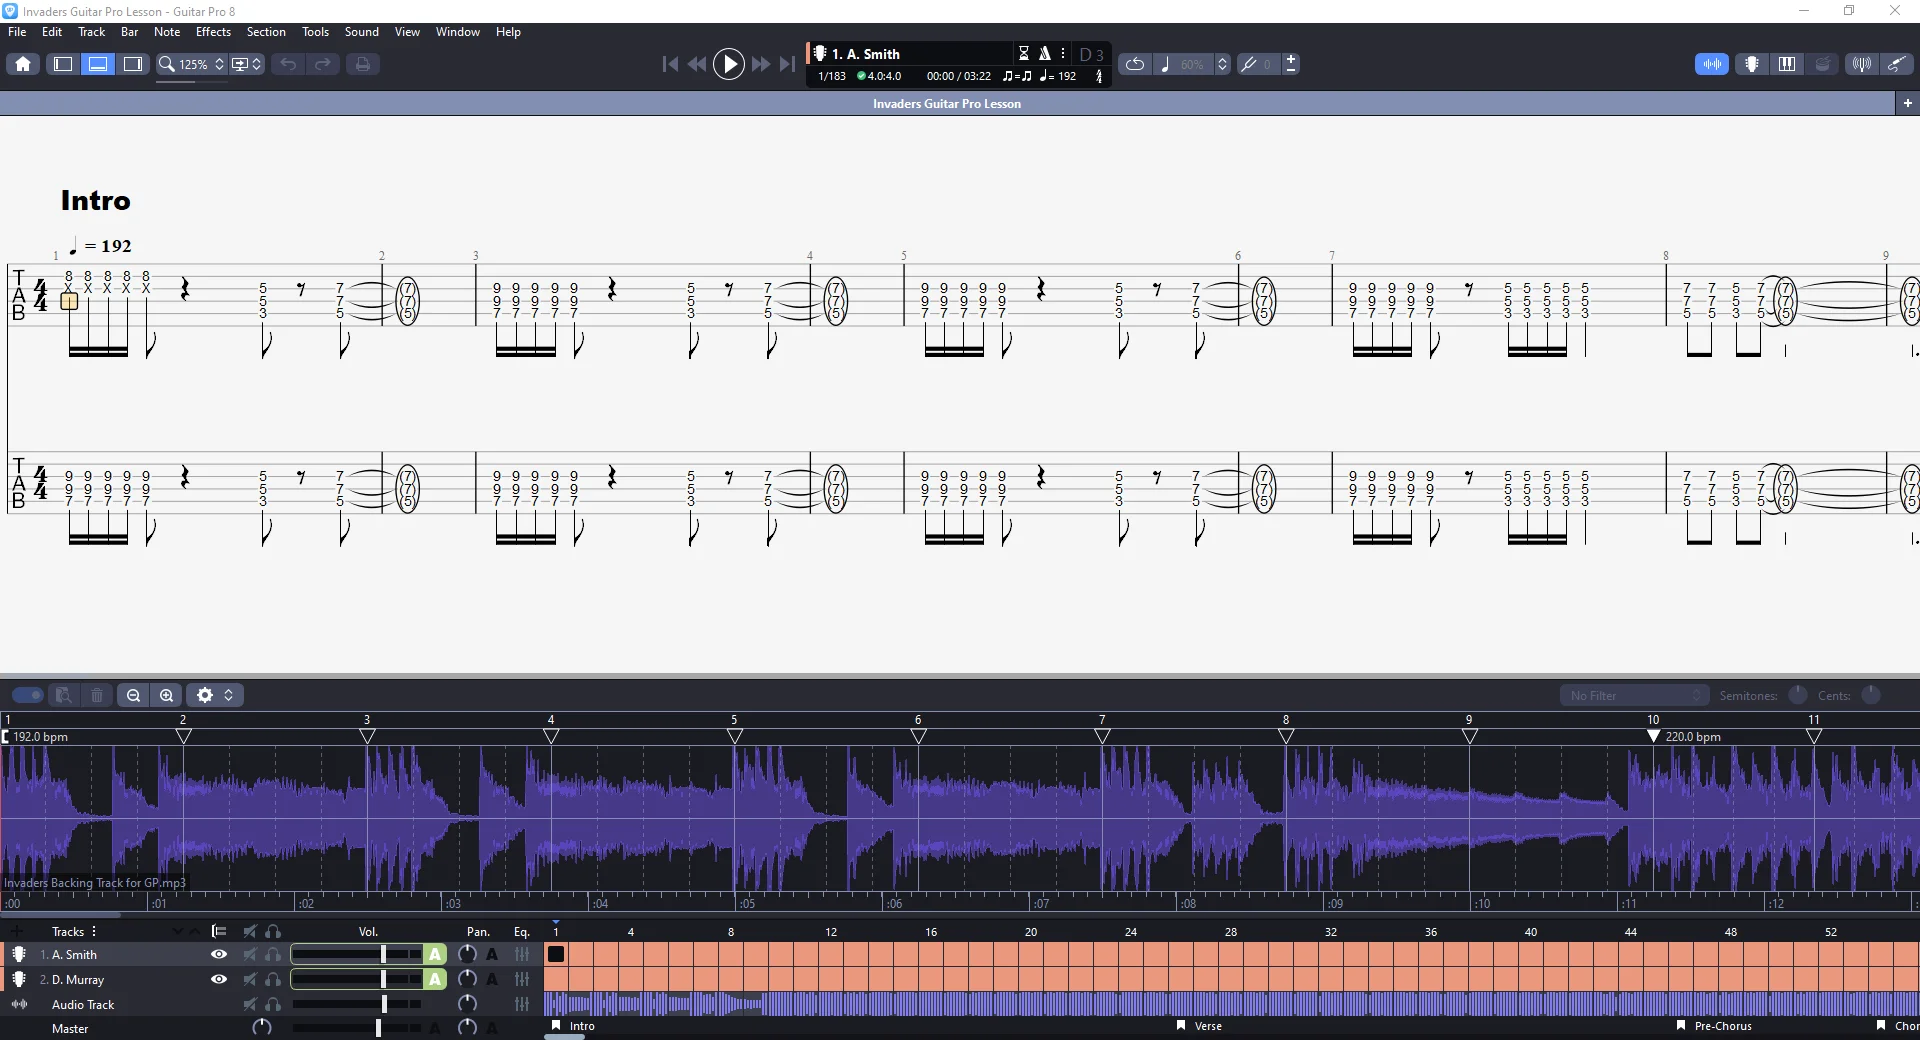Select the Invaders Guitar Pro Lesson tab
The image size is (1920, 1040).
click(x=947, y=103)
